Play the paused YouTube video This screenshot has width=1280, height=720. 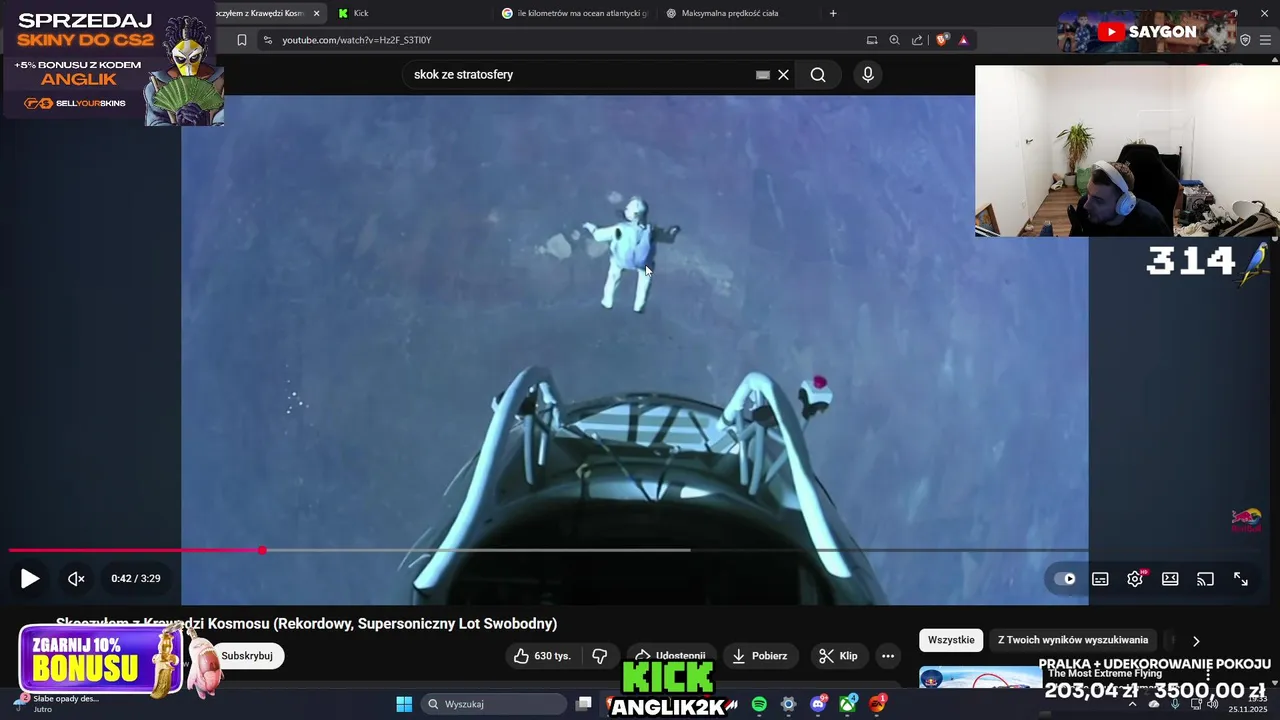30,578
